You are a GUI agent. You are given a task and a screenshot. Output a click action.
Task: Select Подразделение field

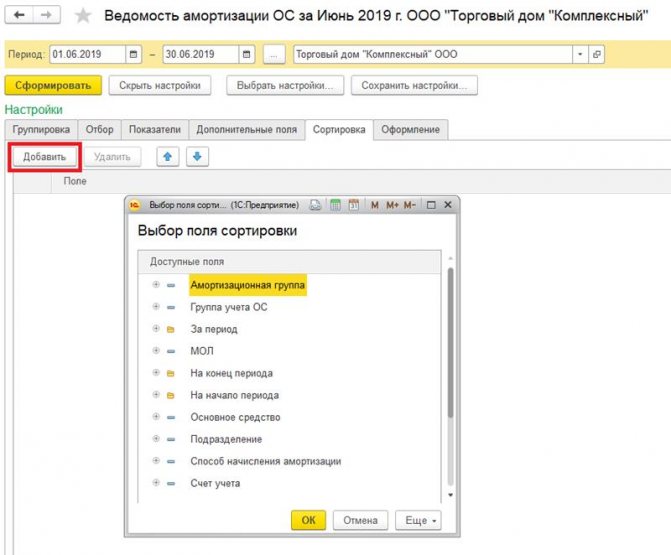coord(226,439)
